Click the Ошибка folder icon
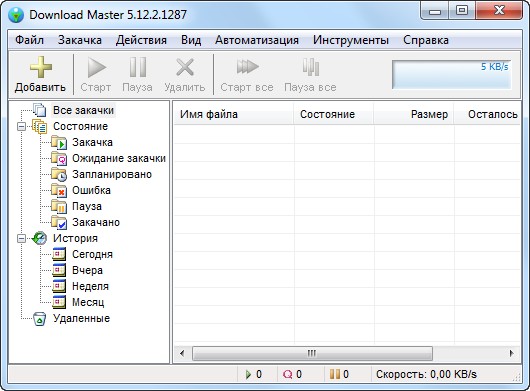The image size is (530, 391). [x=59, y=190]
